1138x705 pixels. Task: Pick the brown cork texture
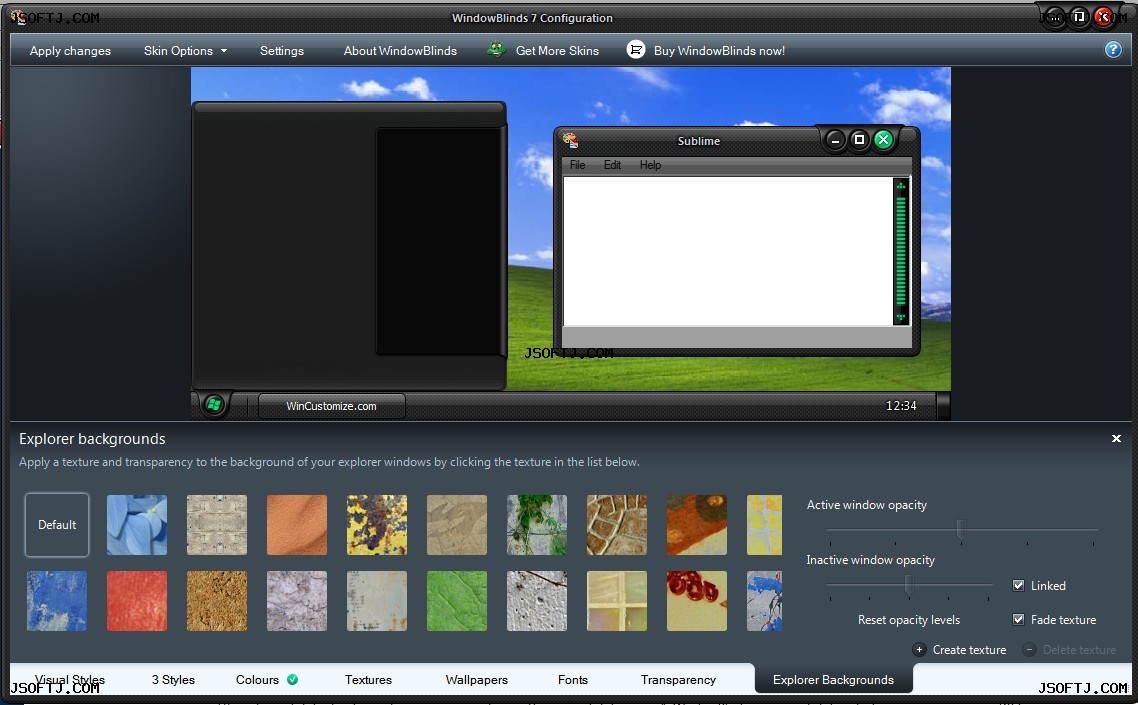point(216,600)
